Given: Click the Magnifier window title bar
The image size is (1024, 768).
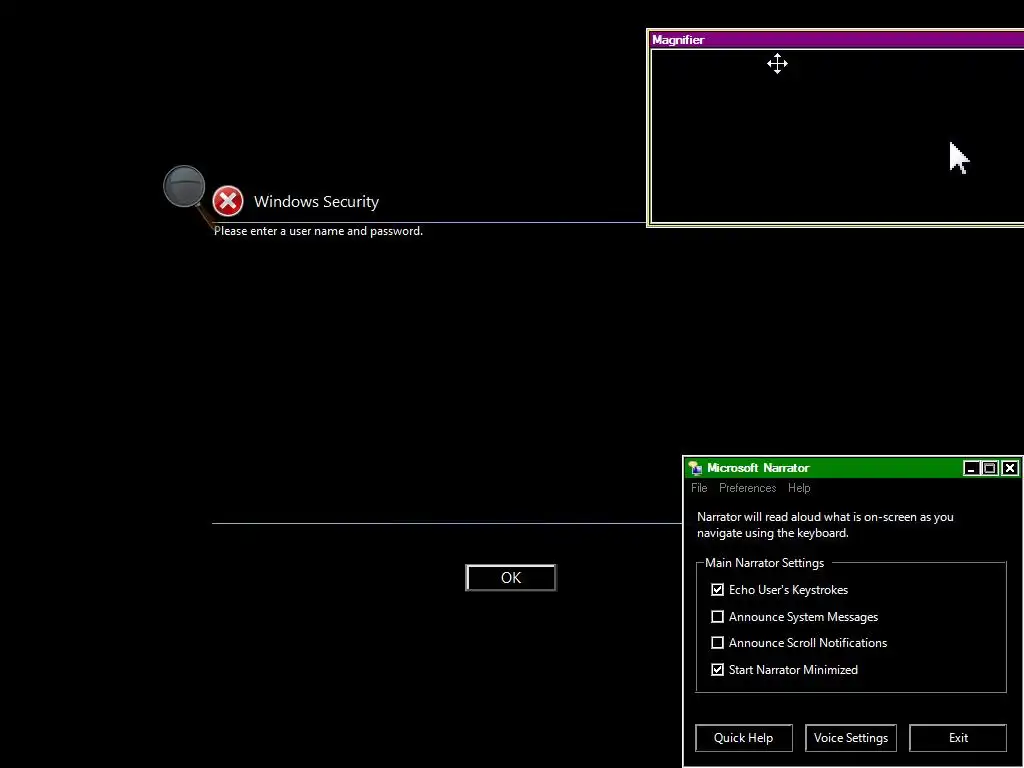Looking at the screenshot, I should [837, 39].
